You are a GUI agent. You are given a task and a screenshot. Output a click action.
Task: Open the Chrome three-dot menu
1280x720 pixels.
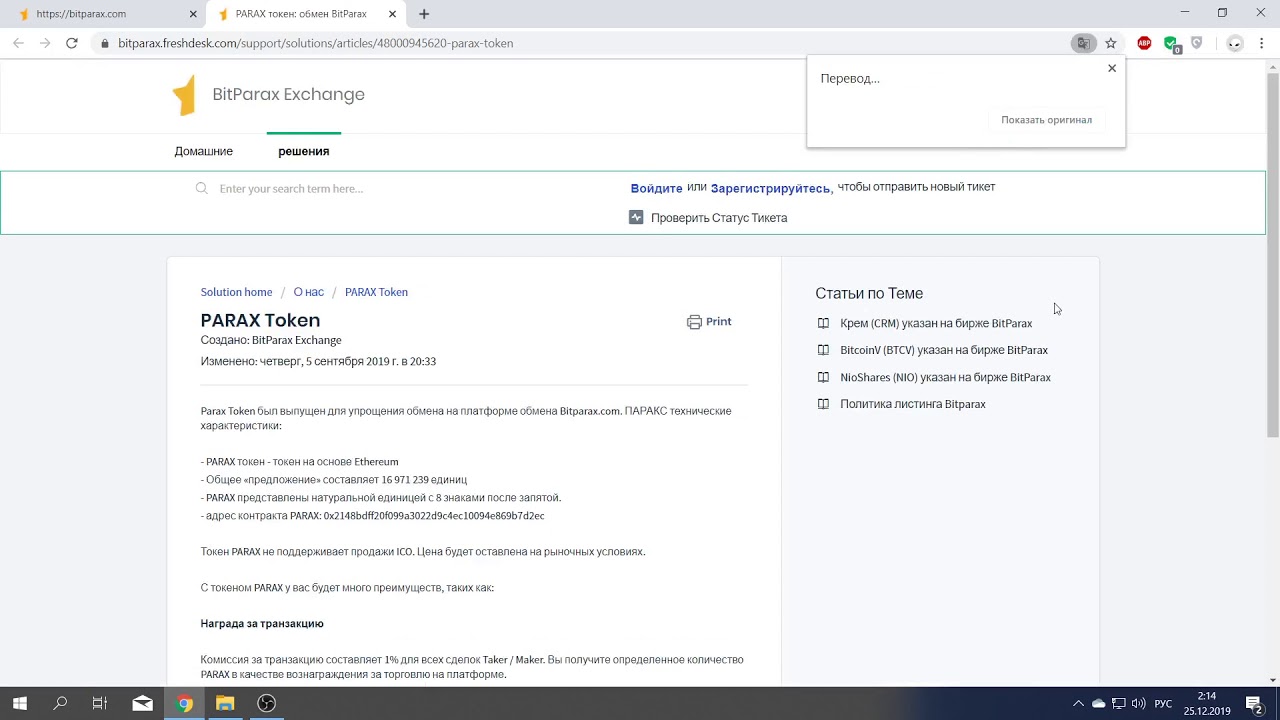[1262, 43]
